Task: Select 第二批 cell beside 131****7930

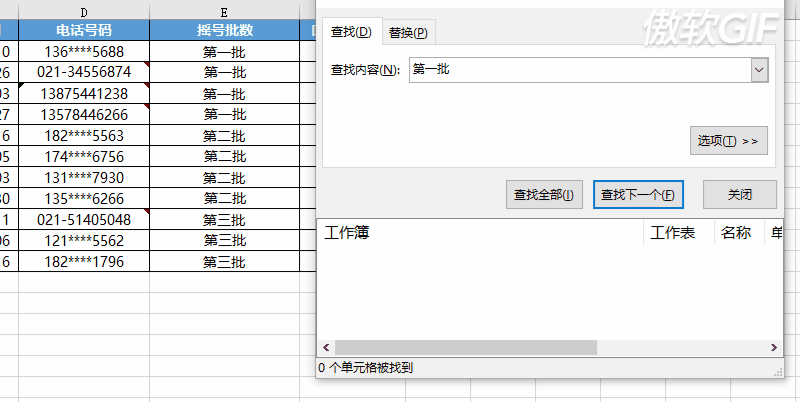Action: 224,178
